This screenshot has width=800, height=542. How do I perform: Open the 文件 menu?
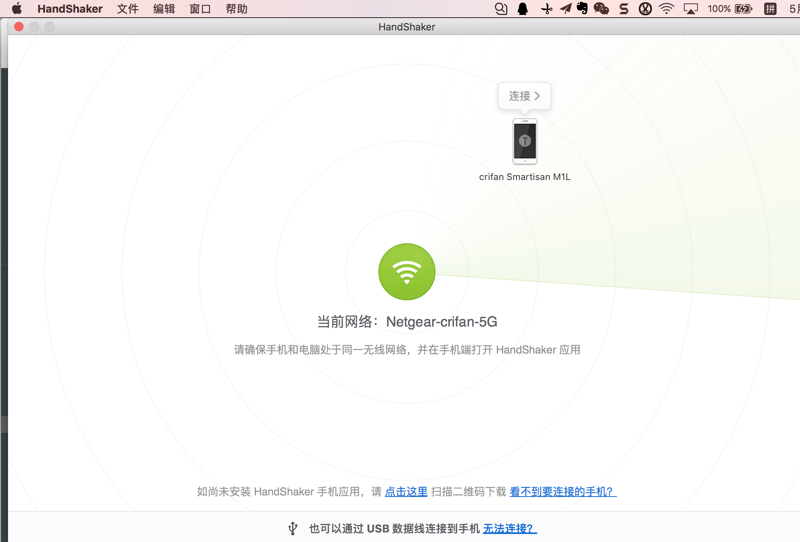click(128, 9)
